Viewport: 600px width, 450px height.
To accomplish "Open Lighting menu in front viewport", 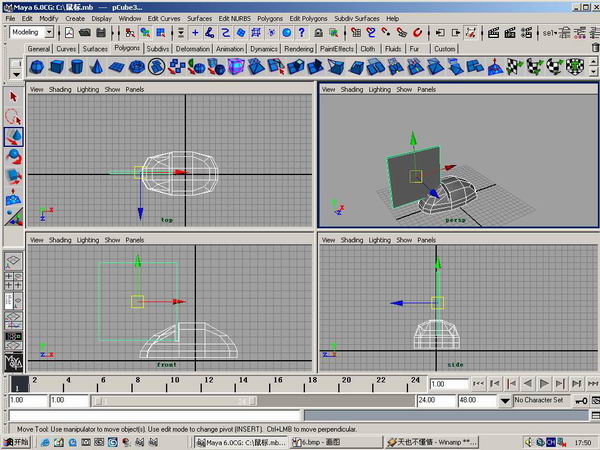I will click(x=88, y=240).
